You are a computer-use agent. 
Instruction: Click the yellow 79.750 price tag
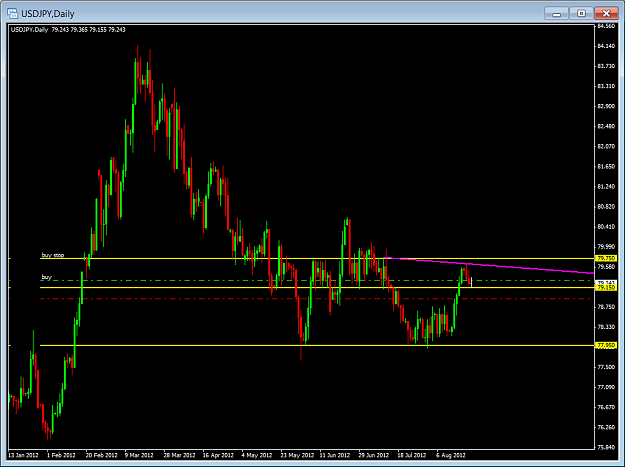[x=606, y=258]
